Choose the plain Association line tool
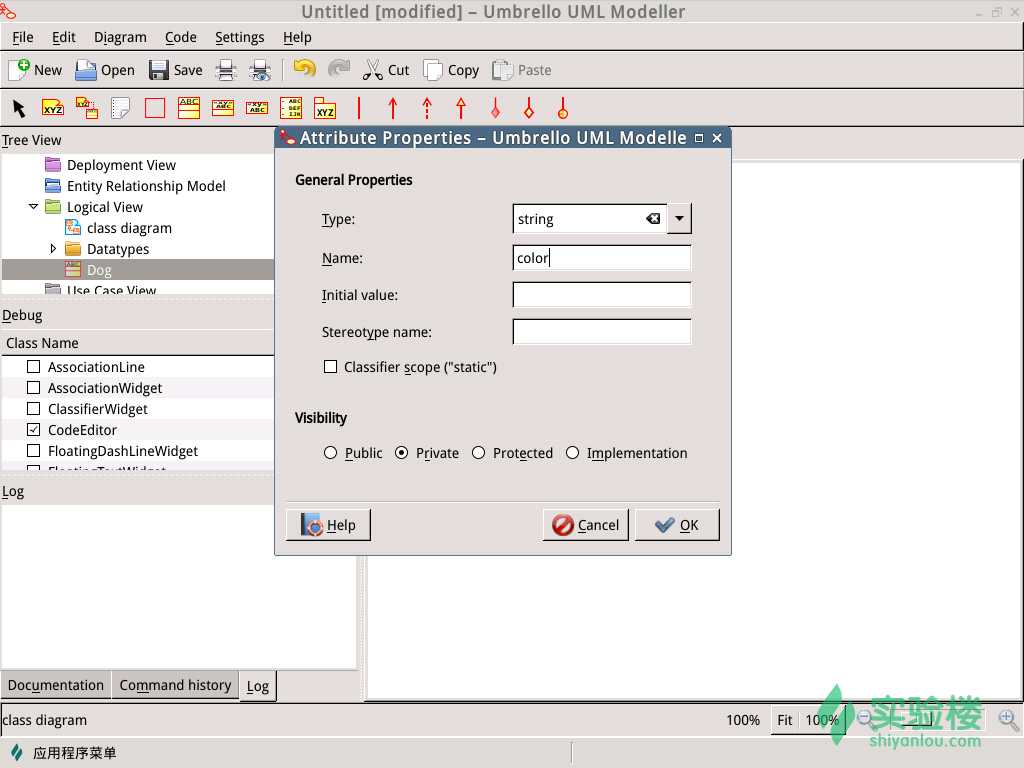The image size is (1024, 768). (359, 108)
